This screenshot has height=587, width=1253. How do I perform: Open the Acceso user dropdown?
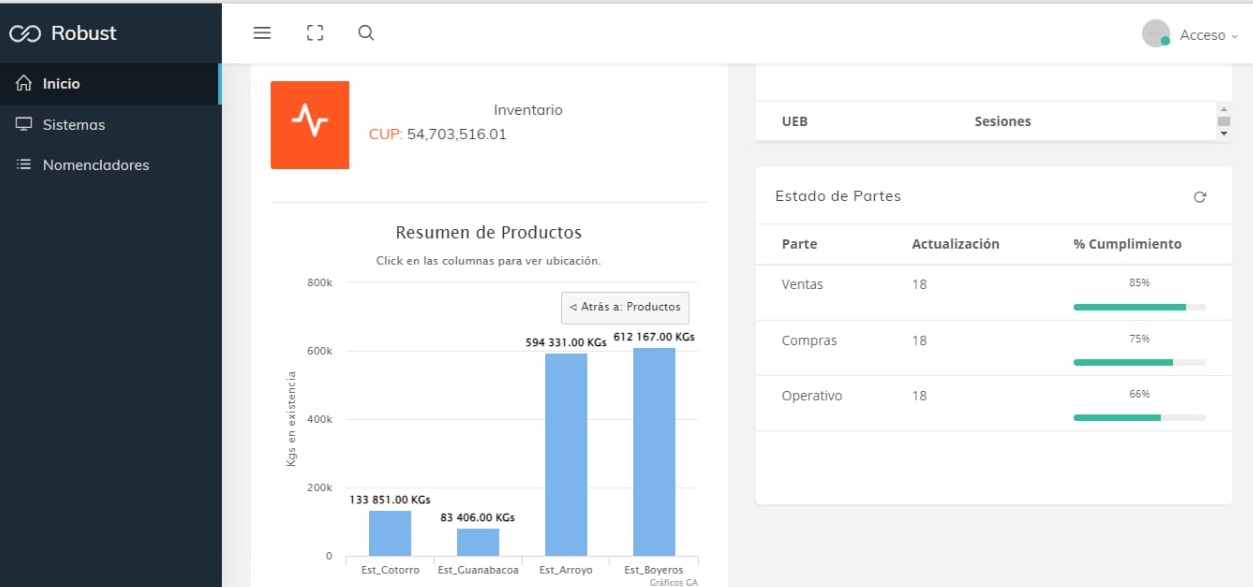1207,35
